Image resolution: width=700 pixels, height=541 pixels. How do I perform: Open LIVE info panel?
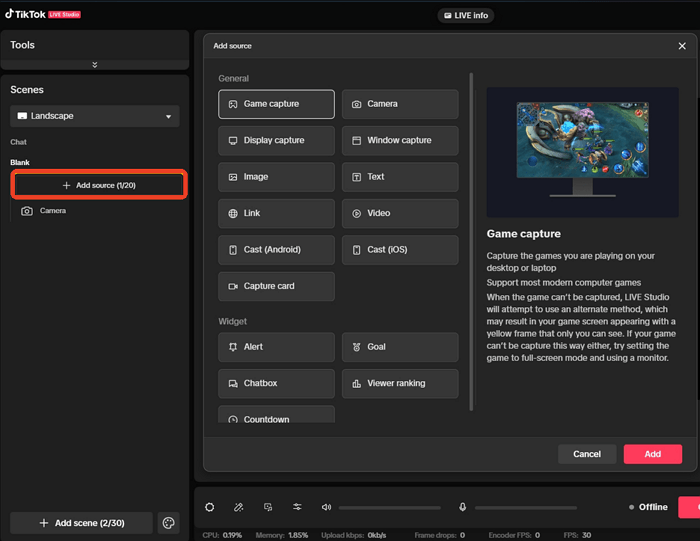point(466,16)
